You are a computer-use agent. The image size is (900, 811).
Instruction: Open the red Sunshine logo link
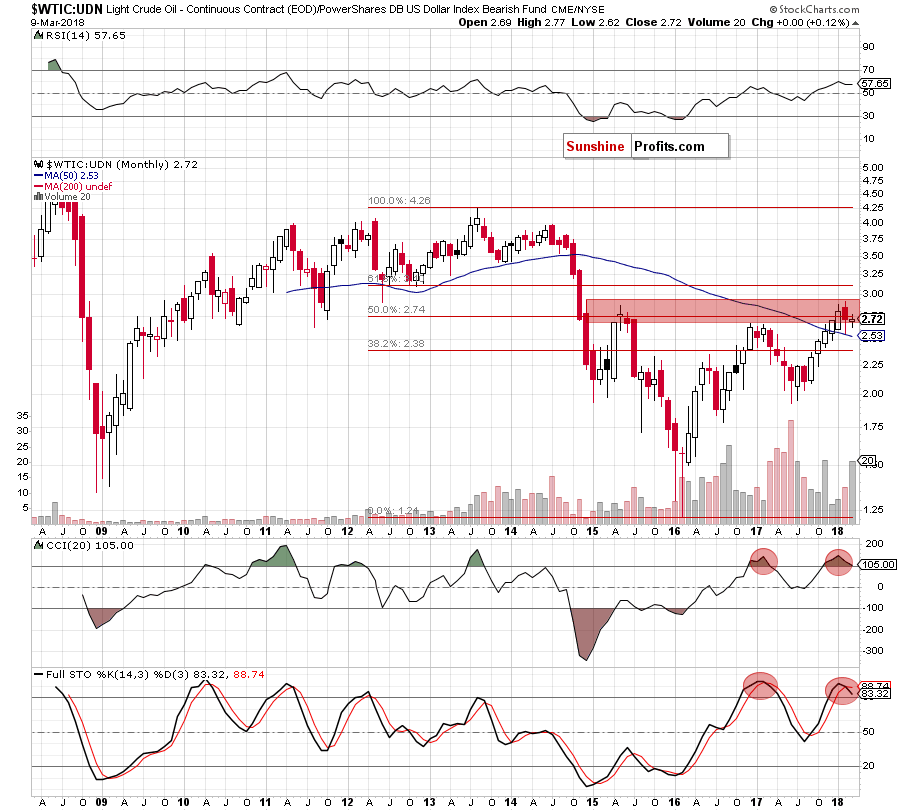(595, 146)
